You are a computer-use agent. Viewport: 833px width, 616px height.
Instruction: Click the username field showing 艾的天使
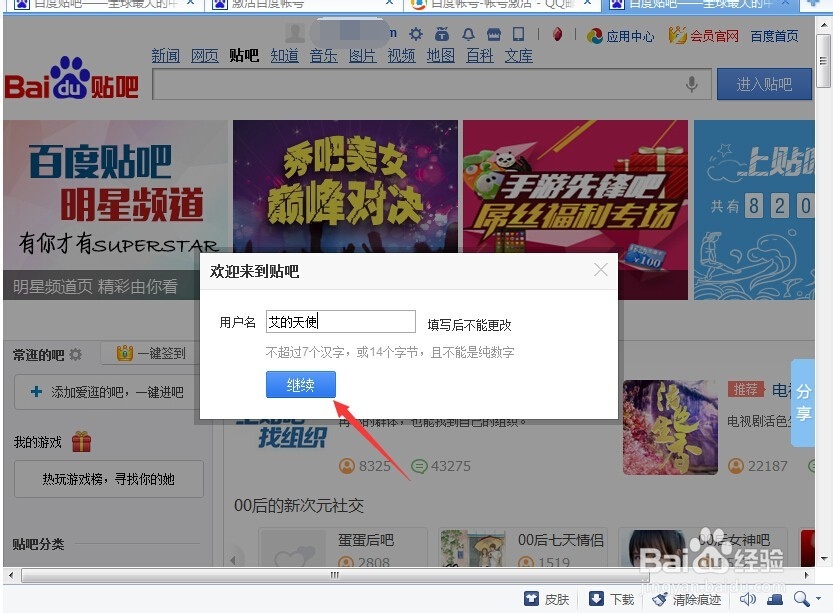[x=339, y=322]
